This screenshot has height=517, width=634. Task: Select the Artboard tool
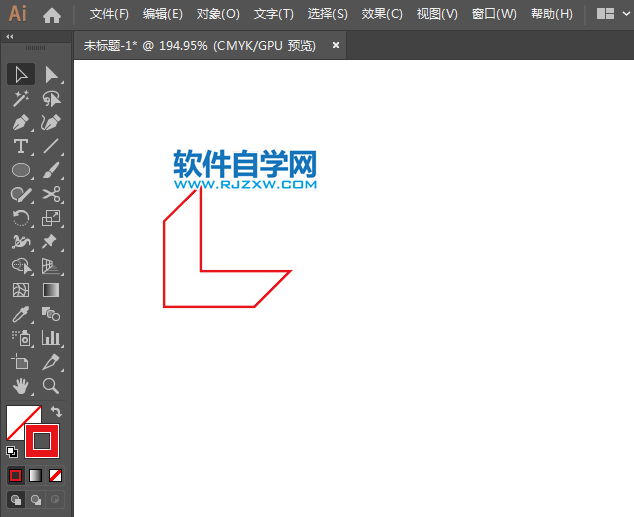[x=21, y=362]
